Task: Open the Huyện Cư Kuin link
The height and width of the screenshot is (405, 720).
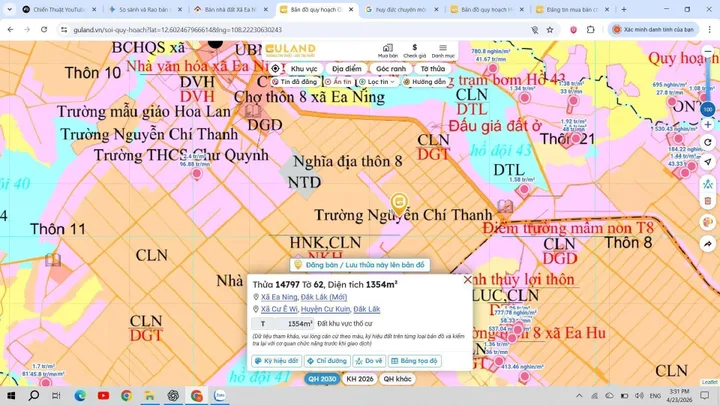Action: point(325,309)
